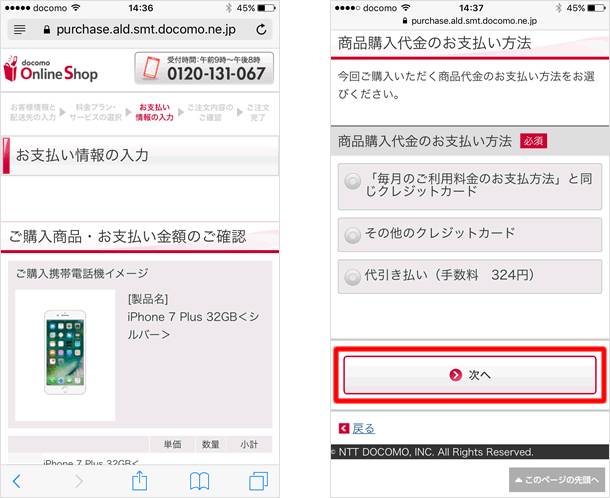
Task: Tap the battery icon in left status bar
Action: 266,8
